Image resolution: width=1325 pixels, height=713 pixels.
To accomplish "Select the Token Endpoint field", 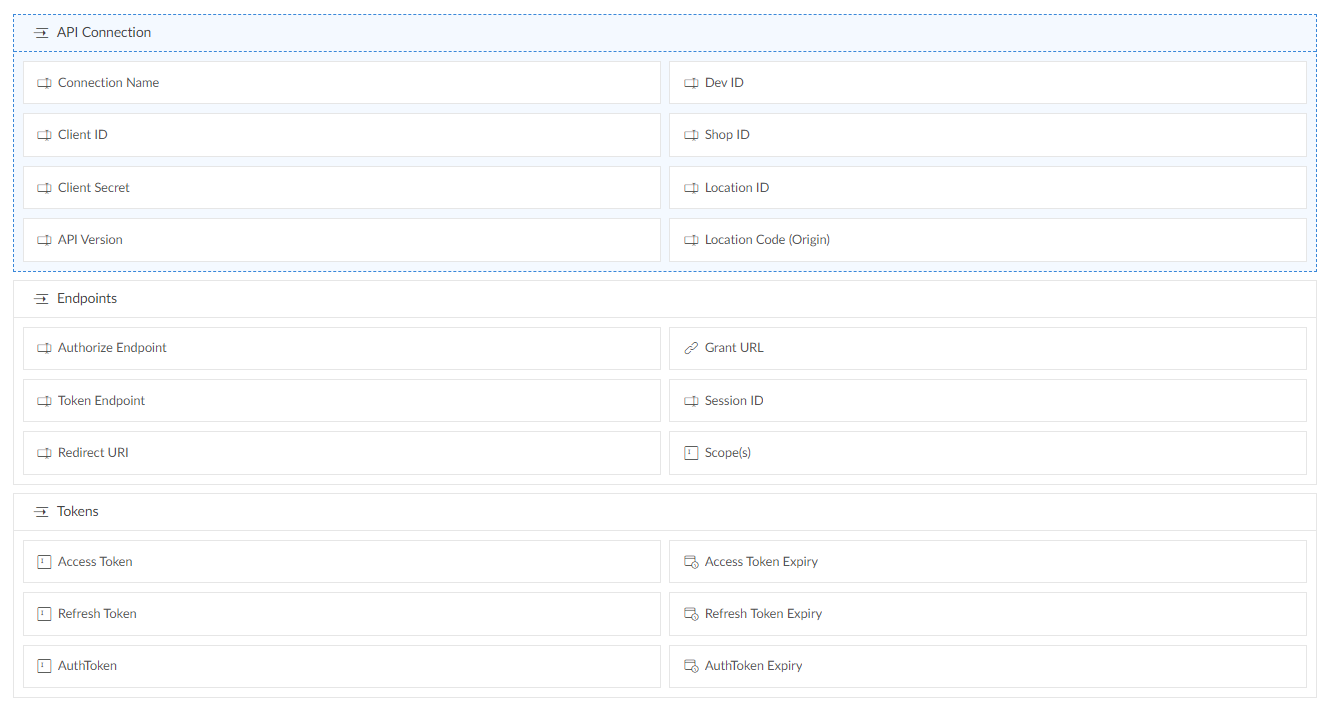I will click(x=341, y=401).
